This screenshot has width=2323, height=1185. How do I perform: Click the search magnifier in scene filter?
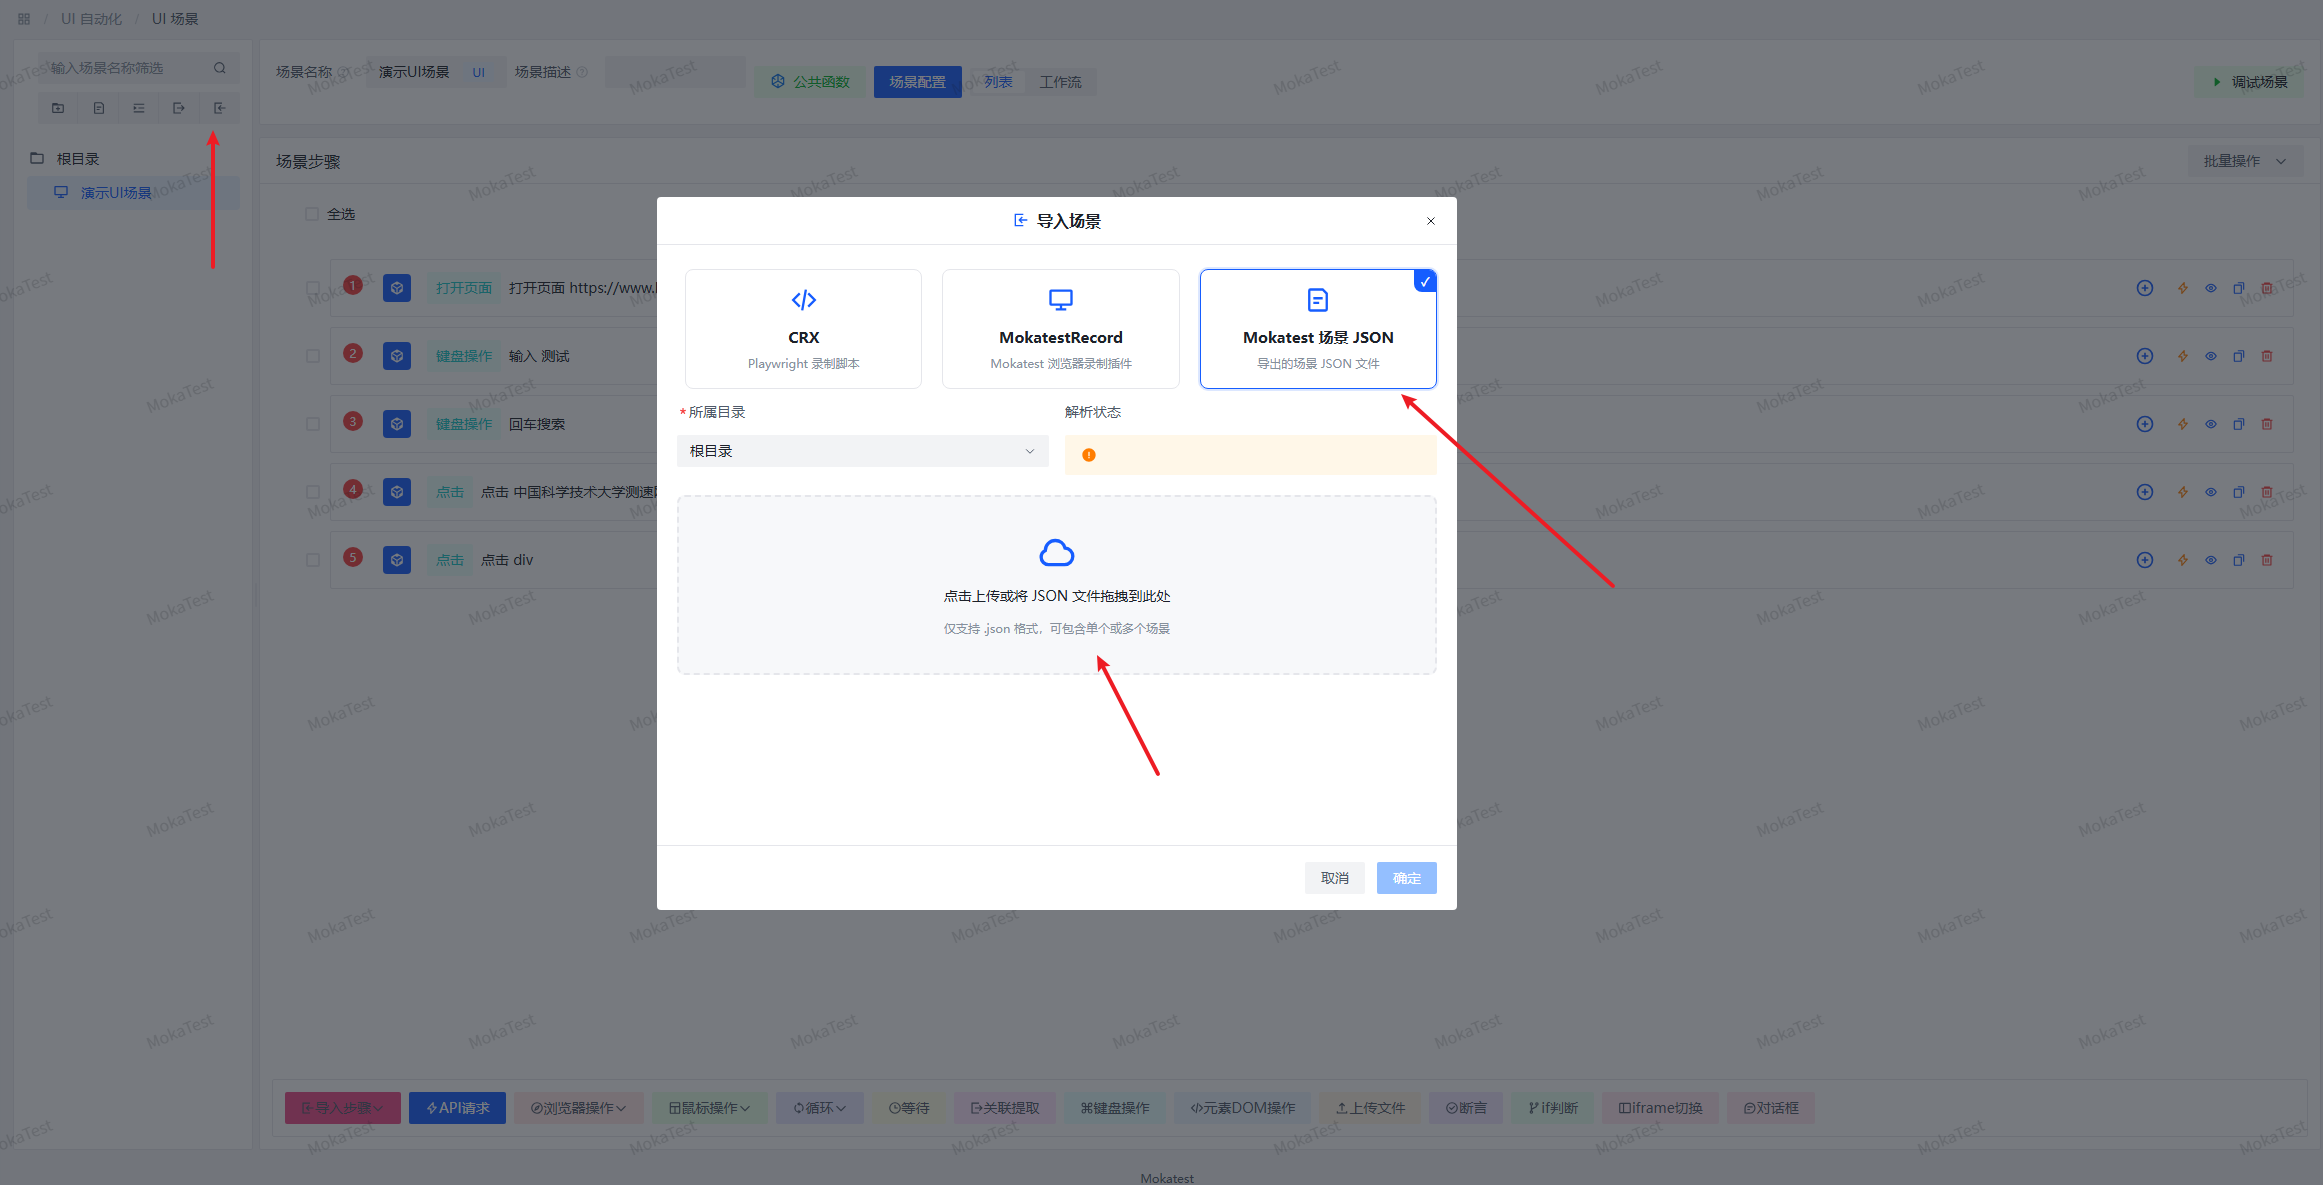[x=220, y=68]
